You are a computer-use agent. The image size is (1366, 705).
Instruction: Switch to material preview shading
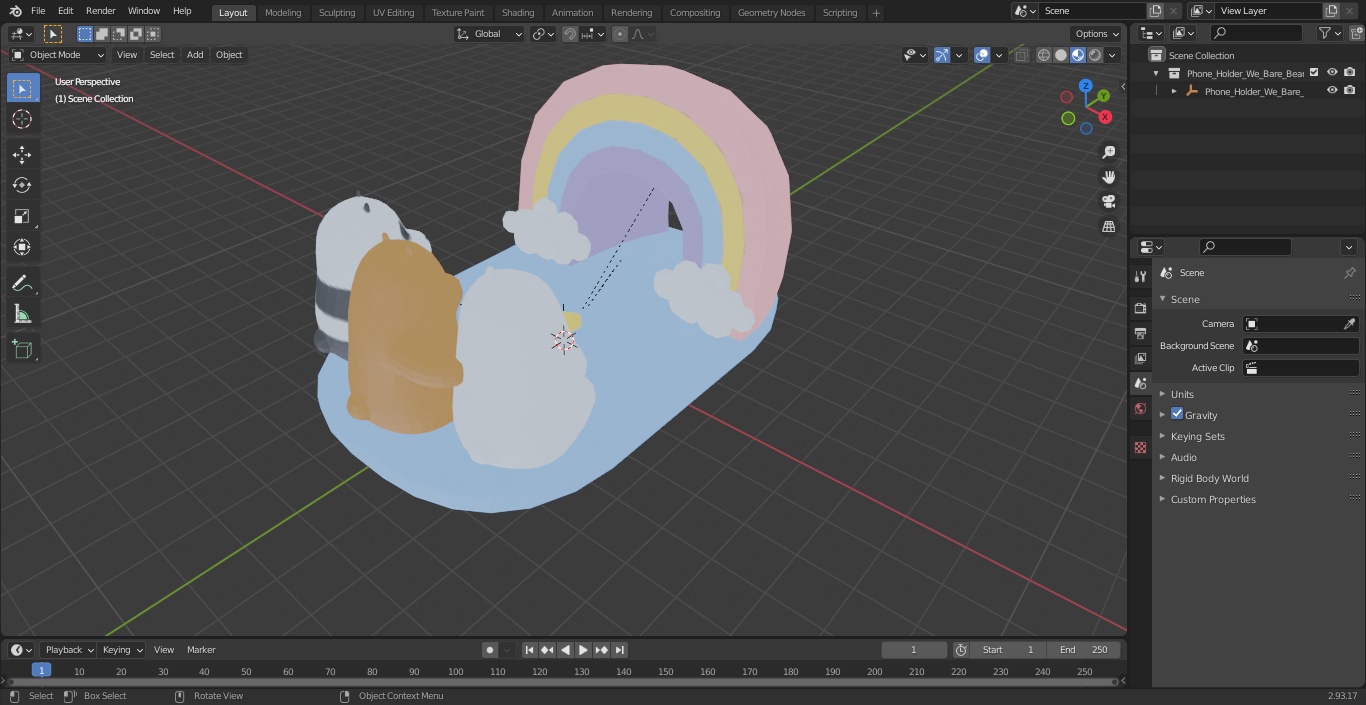(1078, 55)
